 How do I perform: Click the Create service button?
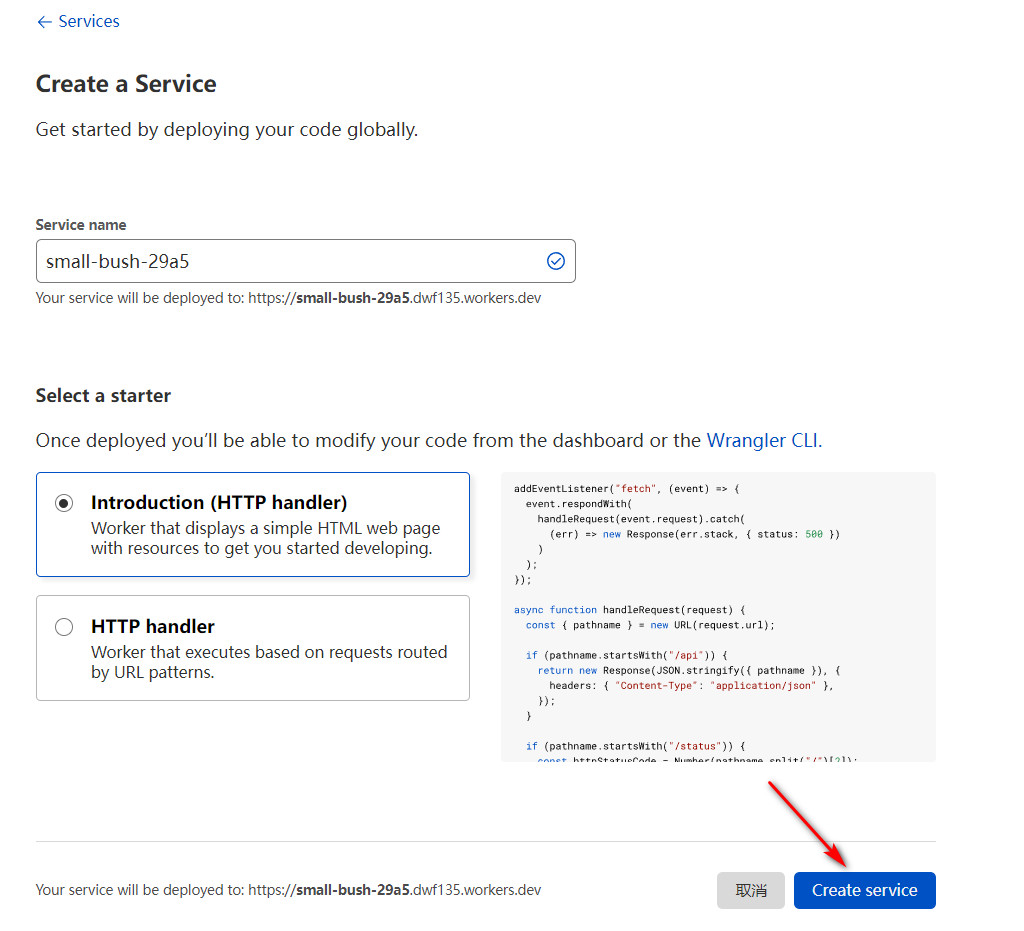pyautogui.click(x=865, y=891)
